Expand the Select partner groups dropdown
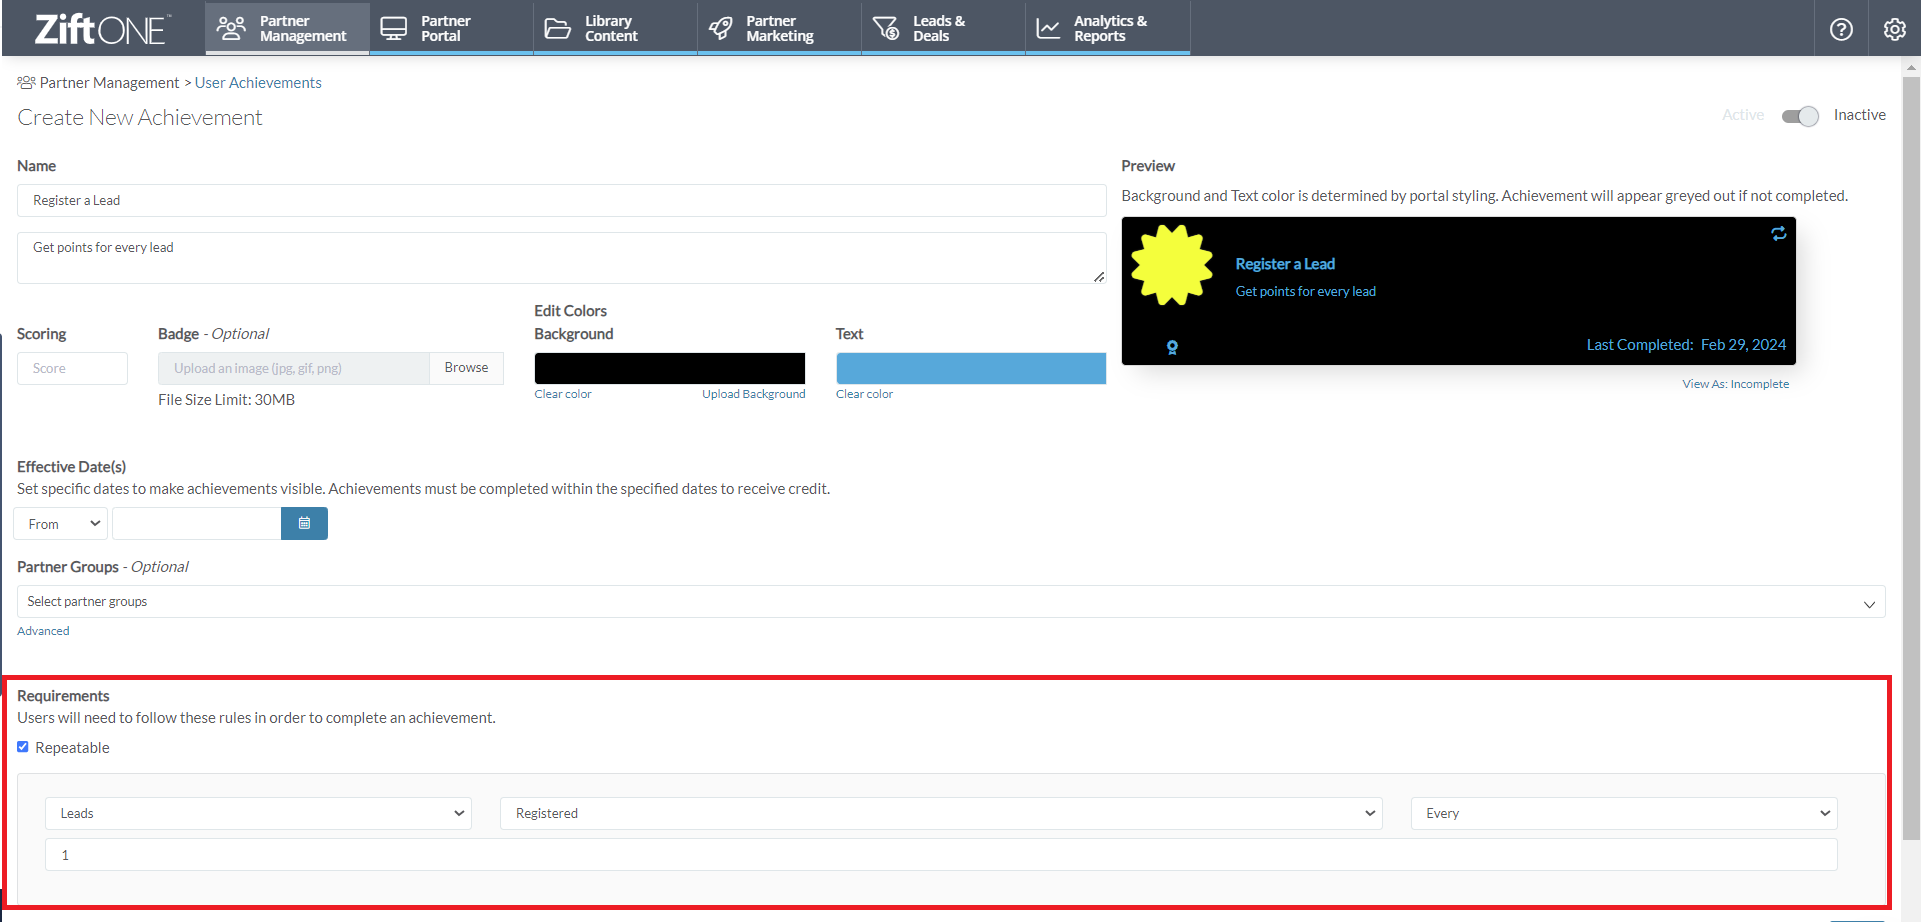The image size is (1921, 922). coord(951,602)
